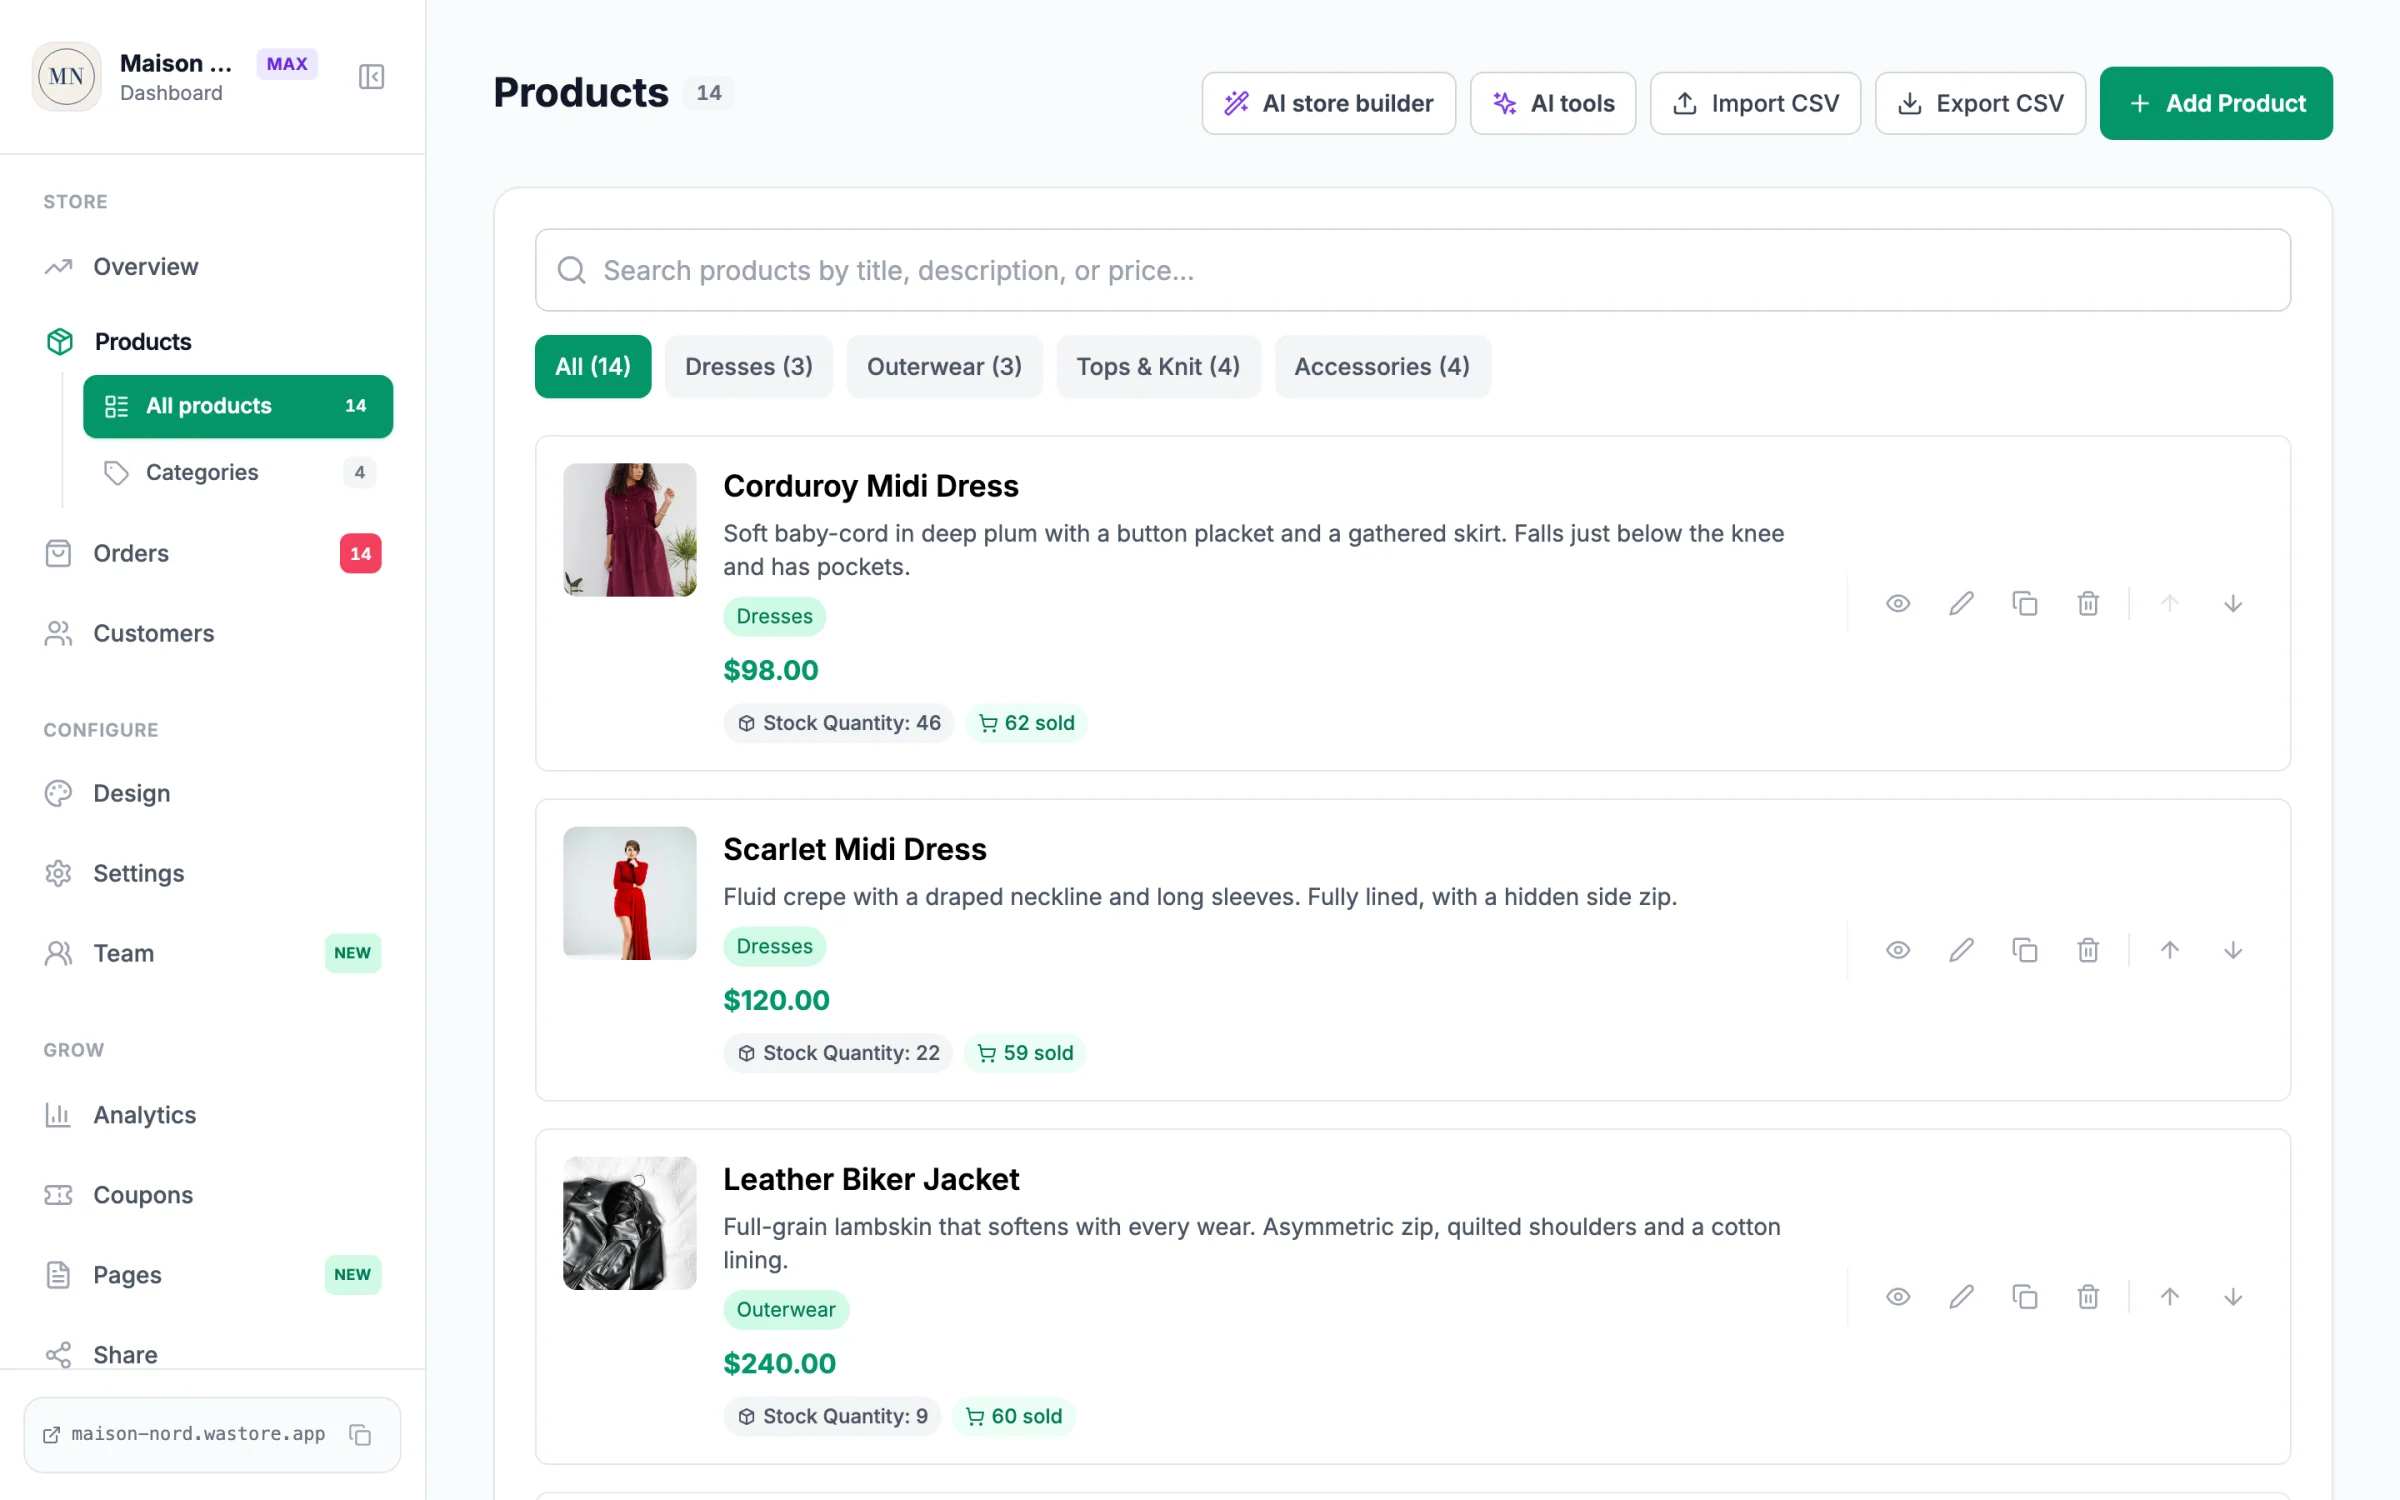Duplicate the Corduroy Midi Dress product
The width and height of the screenshot is (2400, 1500).
point(2025,604)
